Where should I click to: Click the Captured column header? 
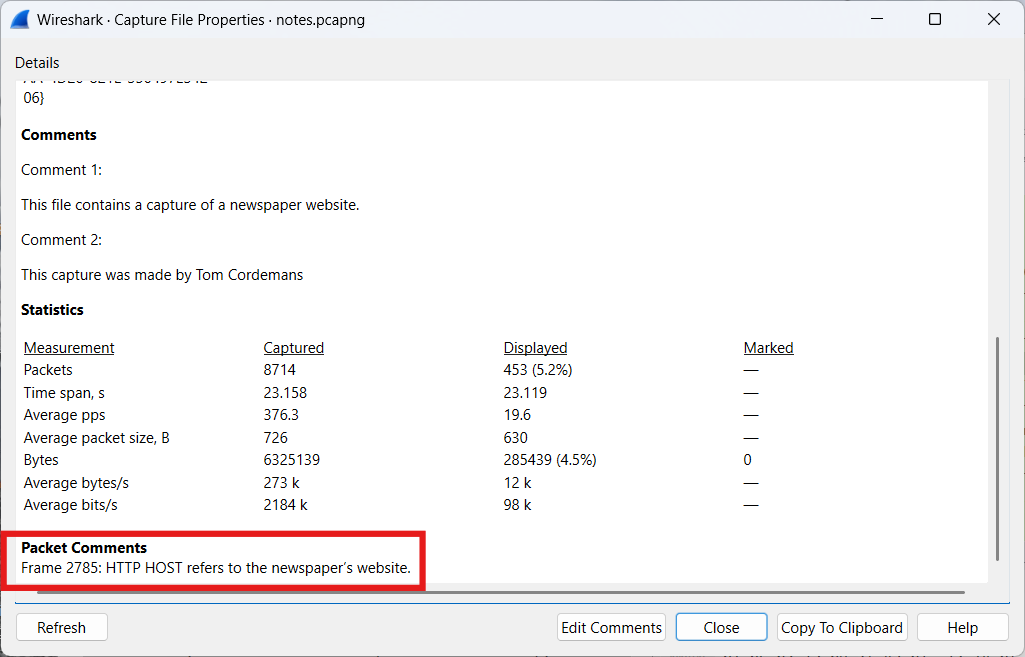click(293, 348)
